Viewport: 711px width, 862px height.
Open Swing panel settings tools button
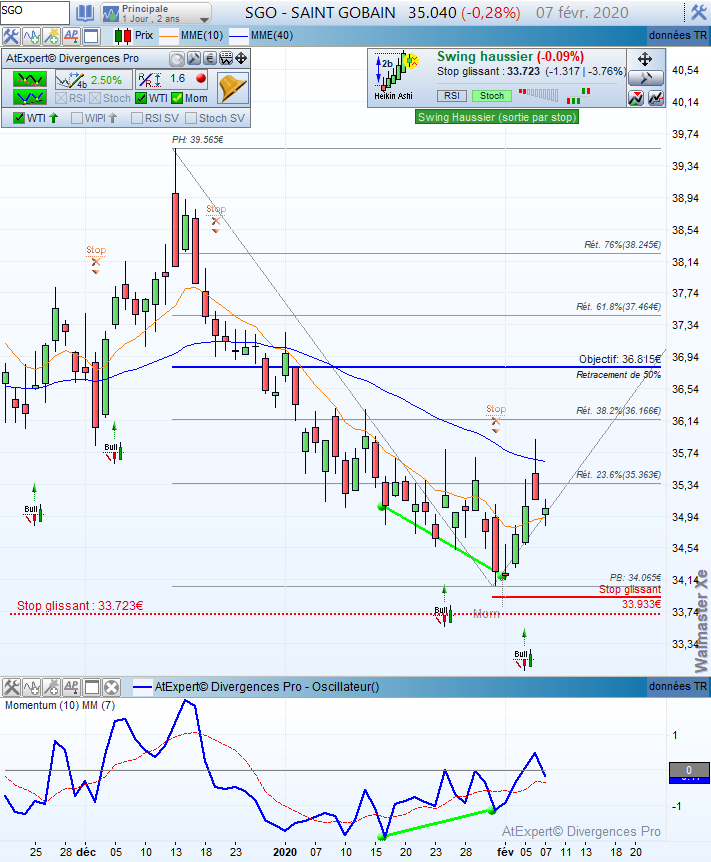point(644,78)
